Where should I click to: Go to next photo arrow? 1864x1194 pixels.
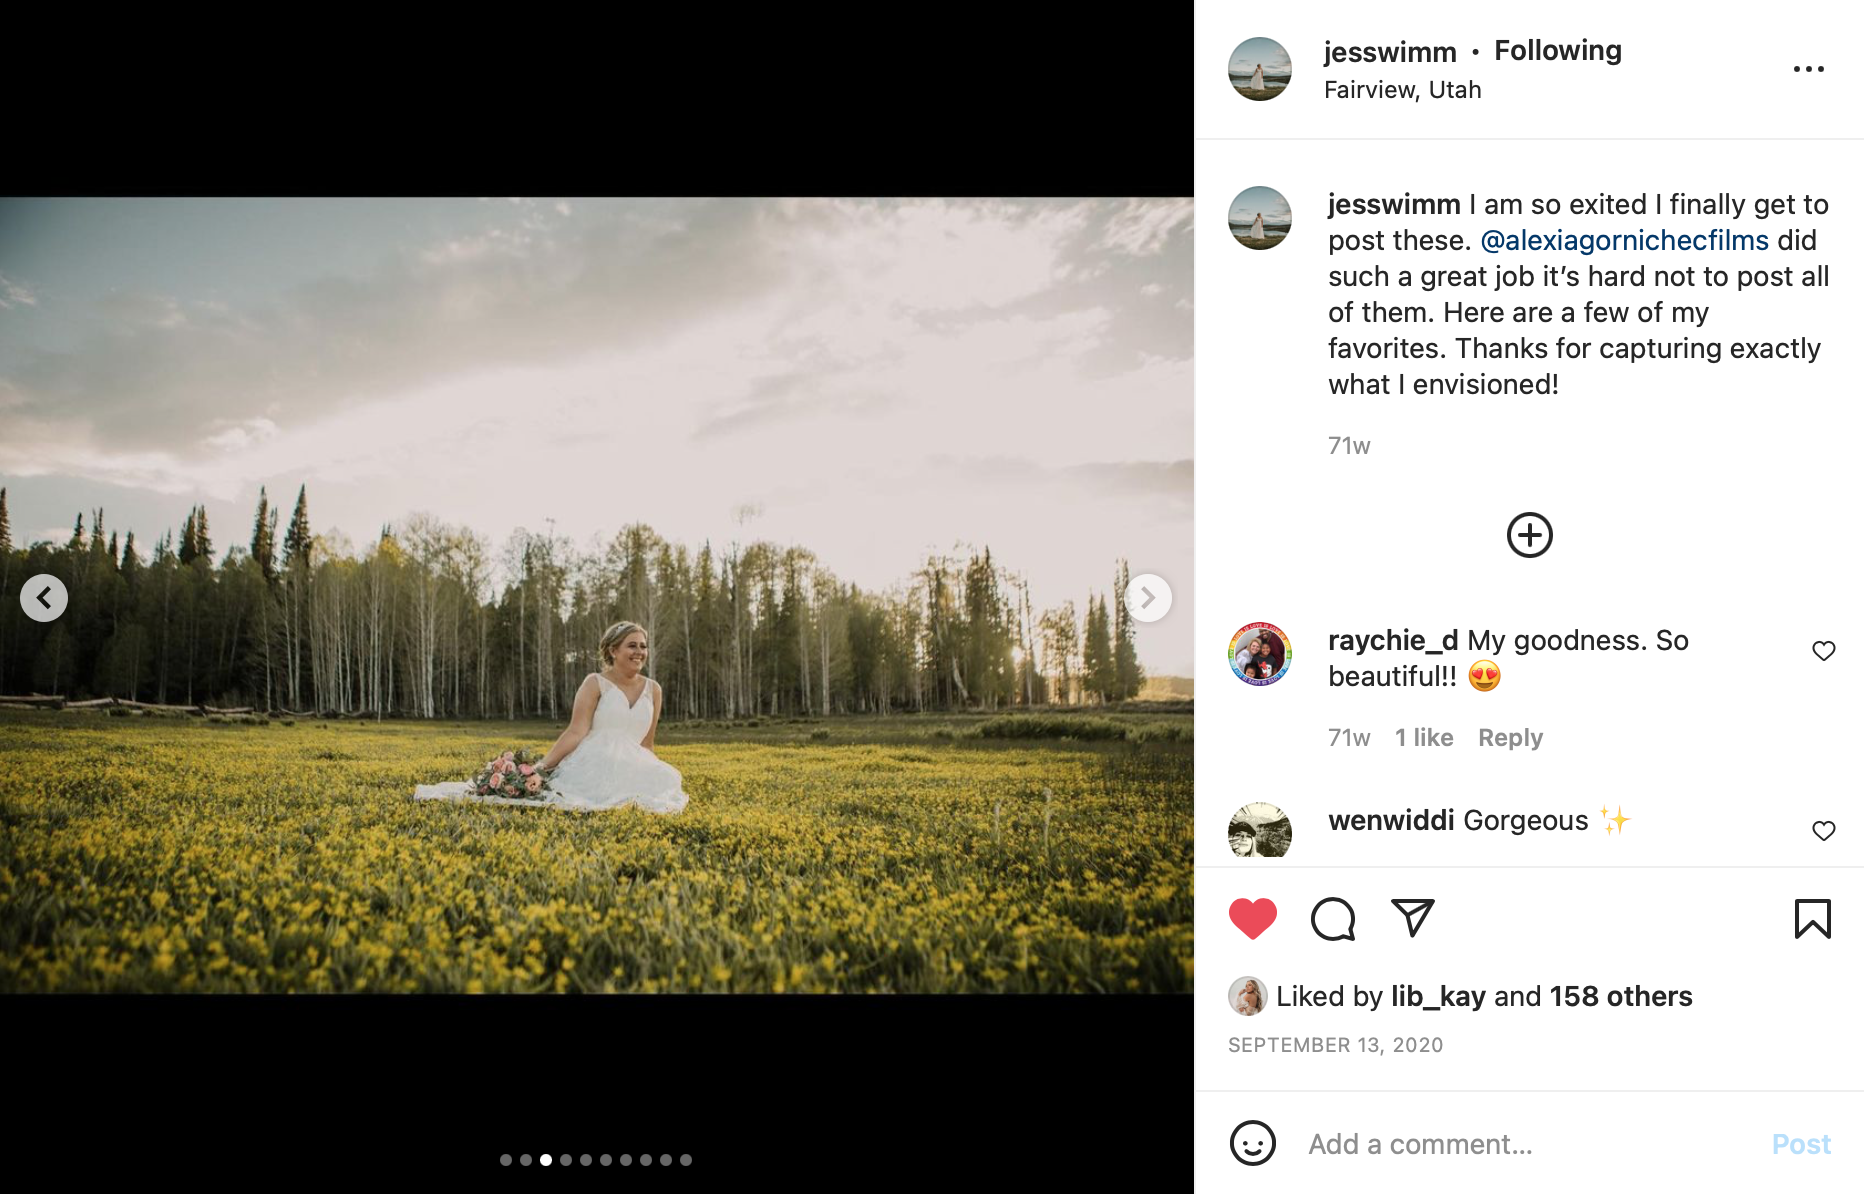[x=1148, y=598]
